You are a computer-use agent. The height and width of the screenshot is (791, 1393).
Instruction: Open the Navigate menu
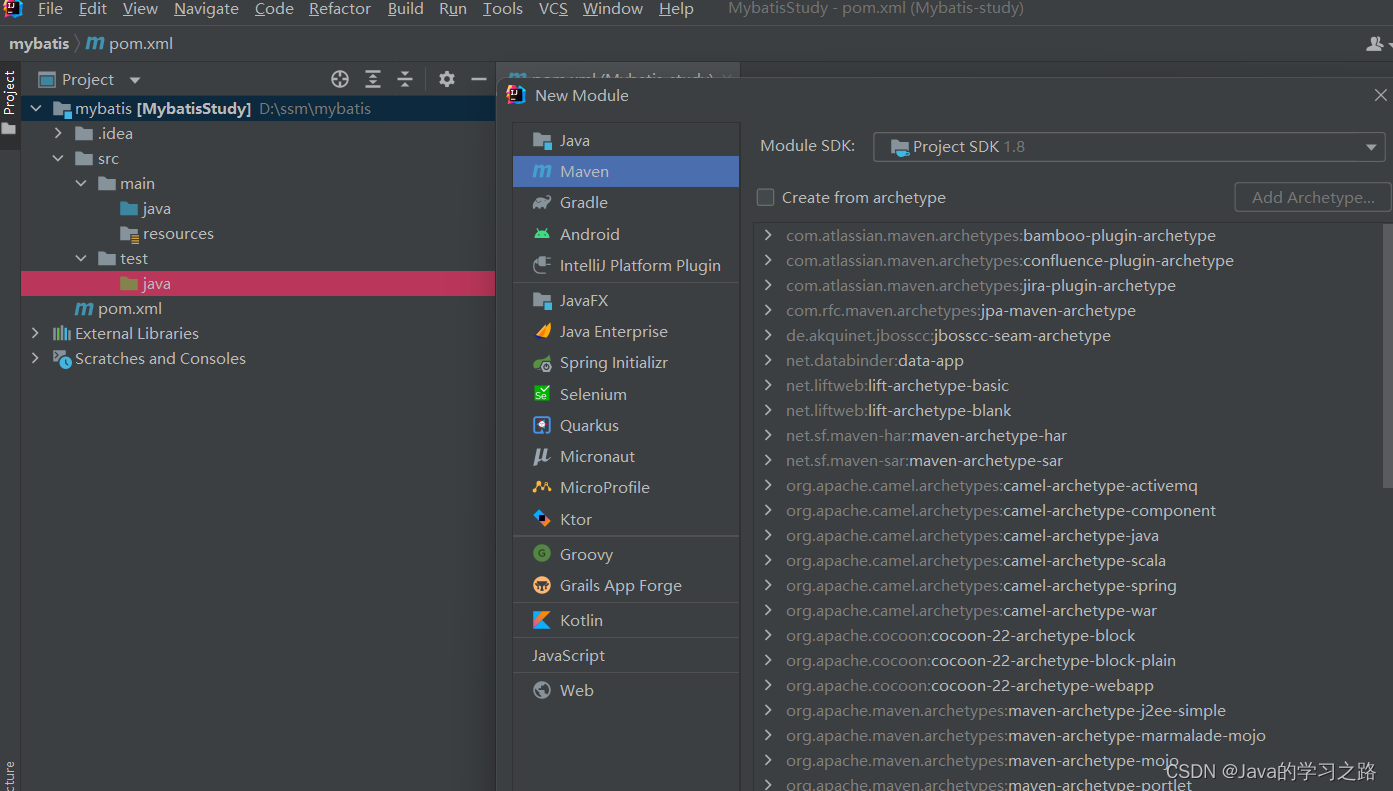coord(206,9)
